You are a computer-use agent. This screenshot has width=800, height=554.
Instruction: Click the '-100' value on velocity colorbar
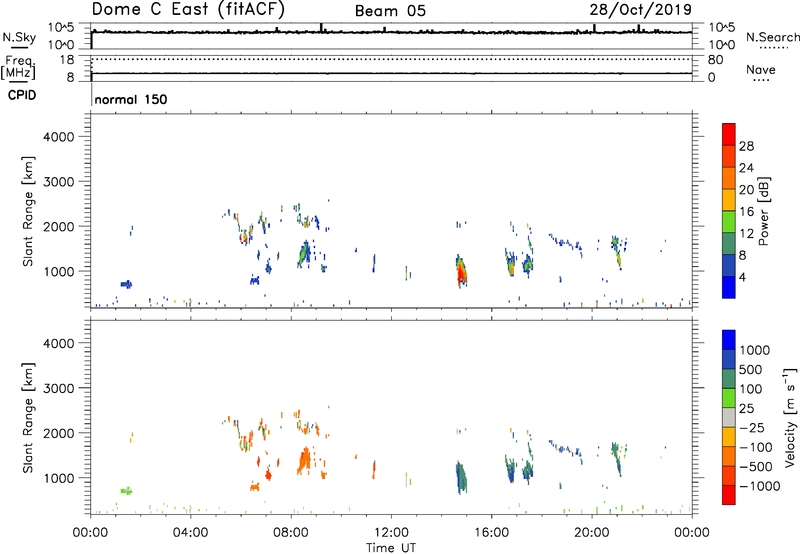coord(756,447)
